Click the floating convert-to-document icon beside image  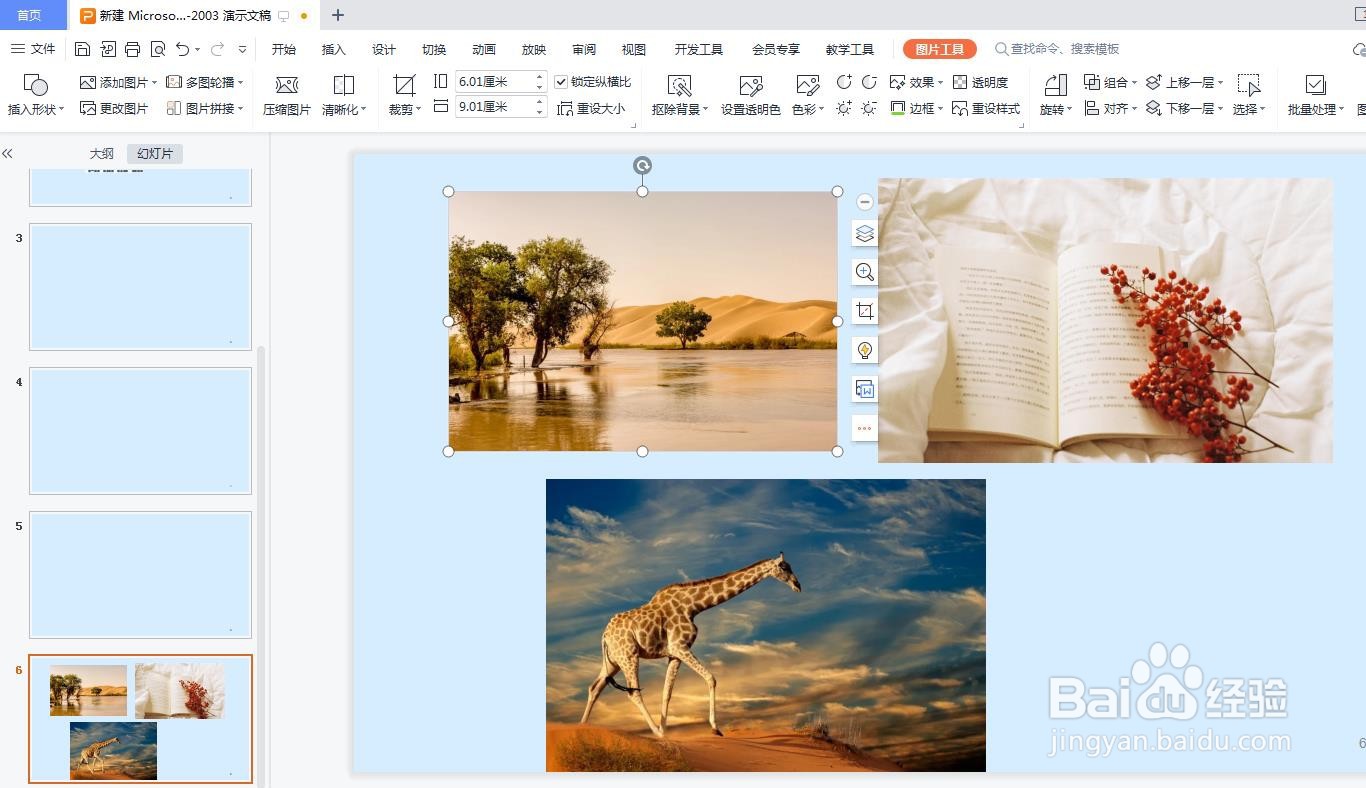[x=865, y=389]
